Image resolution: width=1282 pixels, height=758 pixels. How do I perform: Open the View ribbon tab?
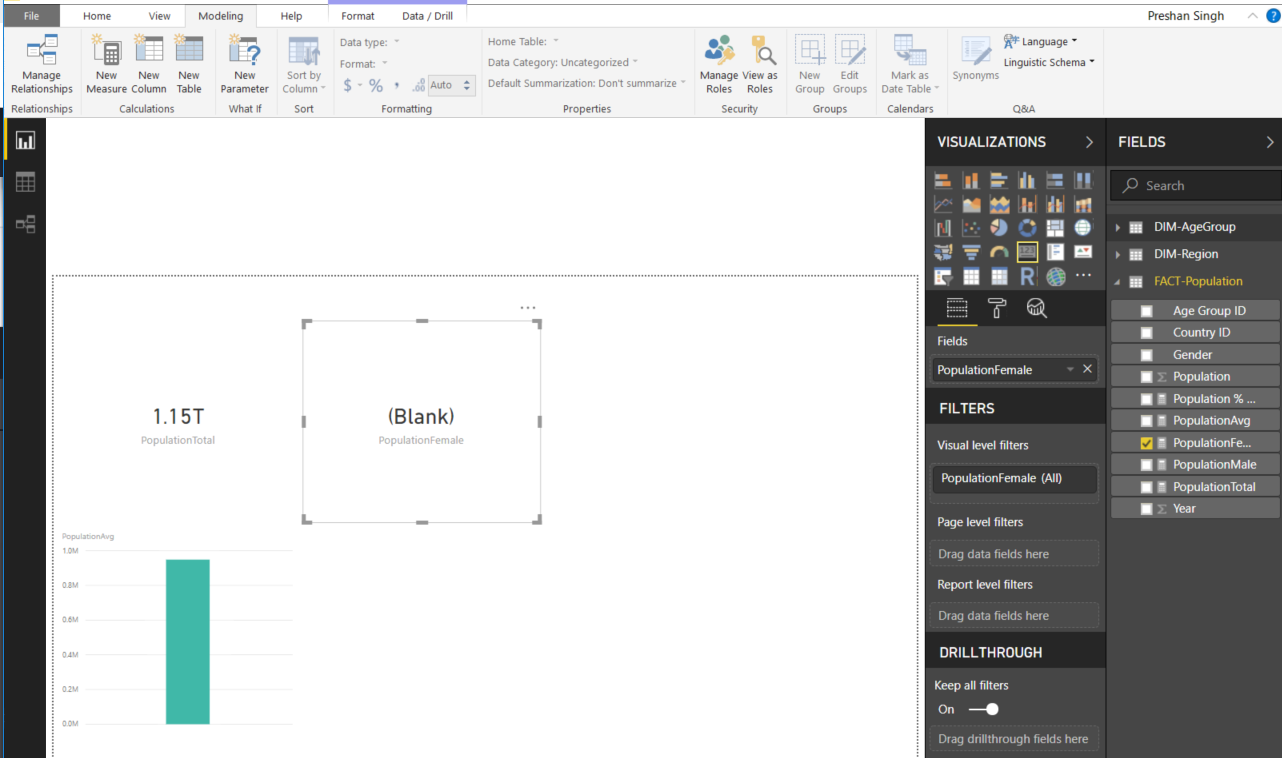[x=160, y=16]
